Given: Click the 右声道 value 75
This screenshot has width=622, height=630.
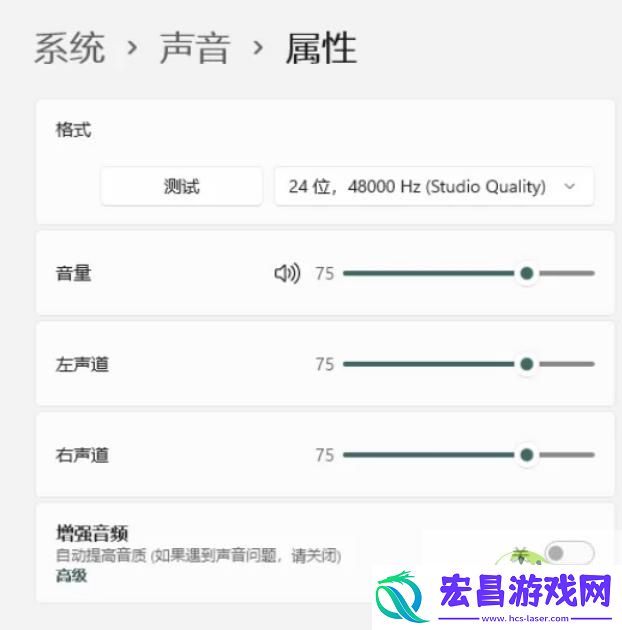Looking at the screenshot, I should (x=325, y=455).
